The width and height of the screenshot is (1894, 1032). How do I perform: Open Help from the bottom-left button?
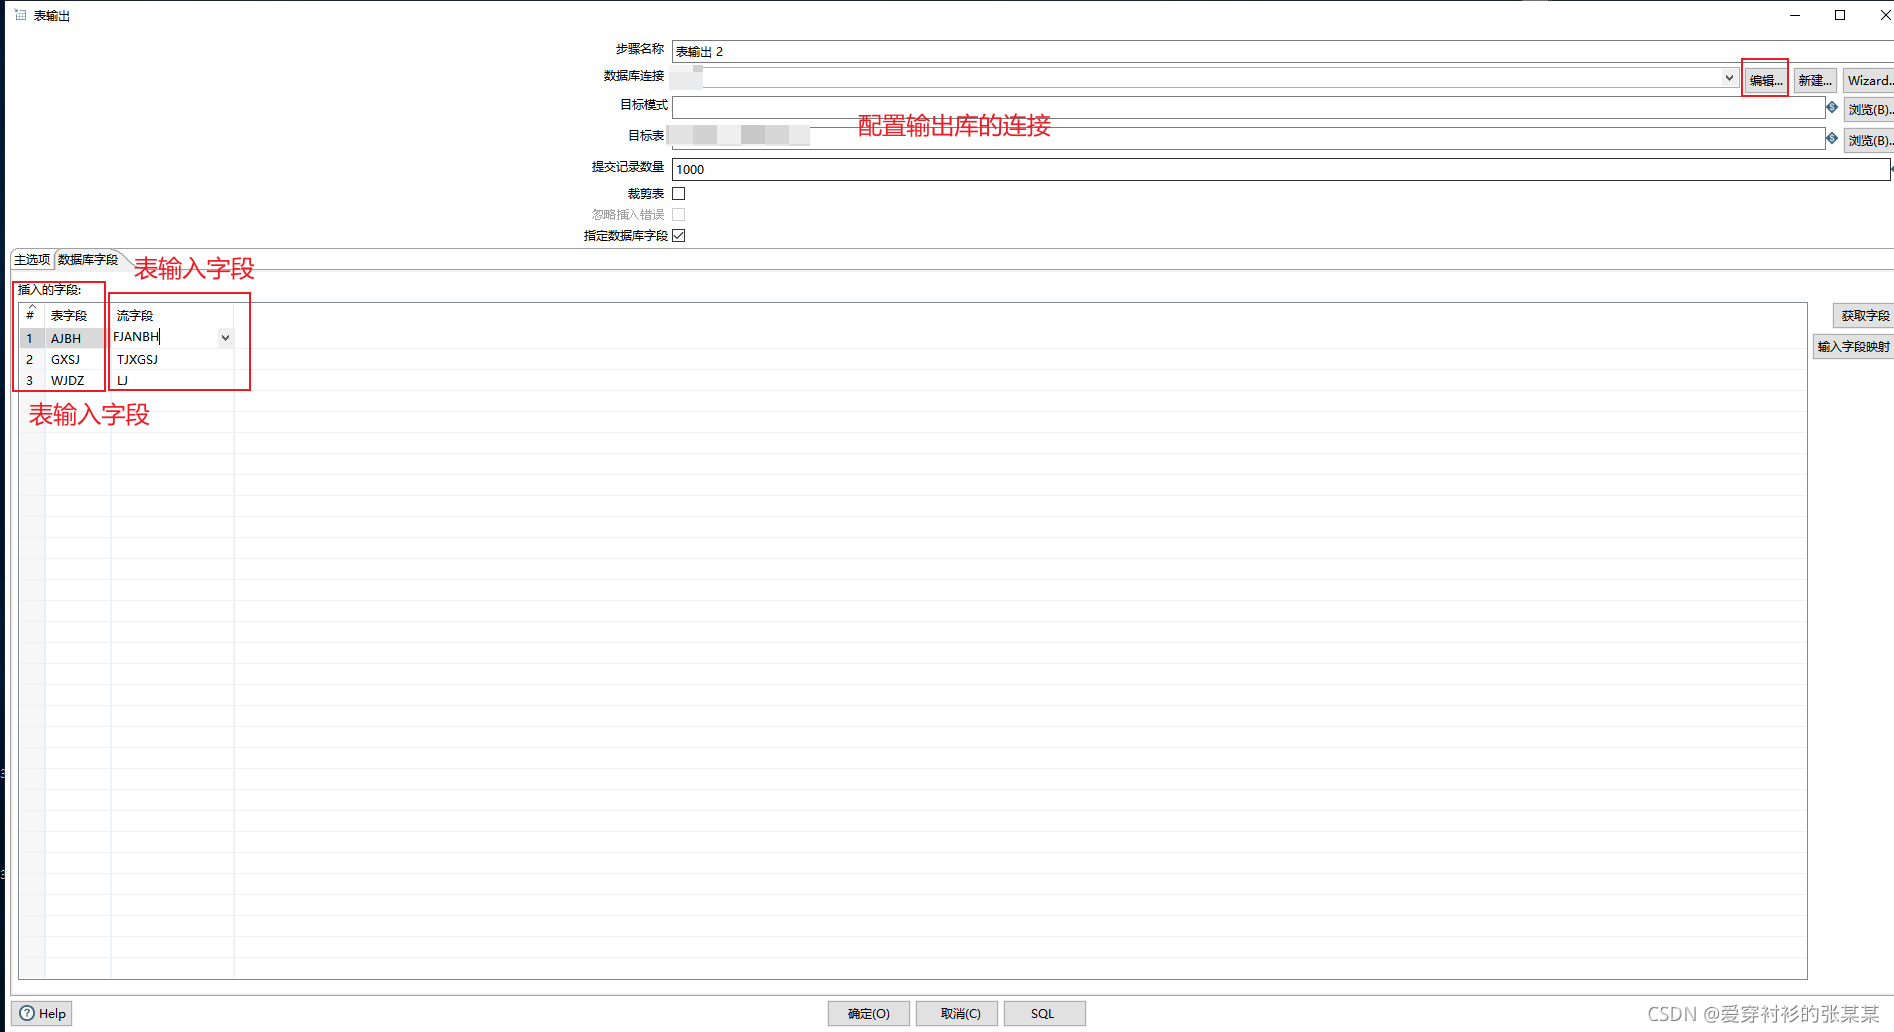[x=42, y=1013]
